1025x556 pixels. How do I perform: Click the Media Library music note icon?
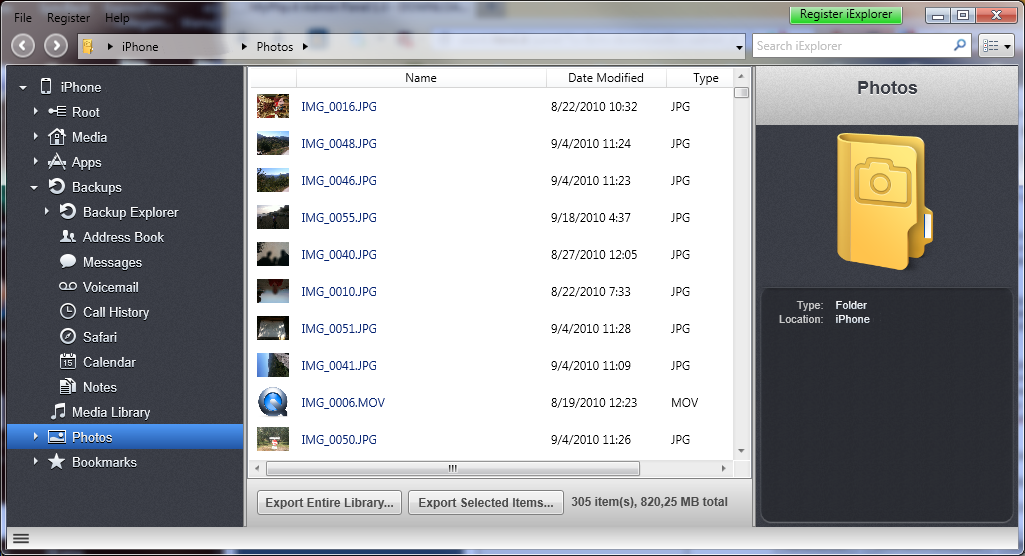click(x=58, y=411)
